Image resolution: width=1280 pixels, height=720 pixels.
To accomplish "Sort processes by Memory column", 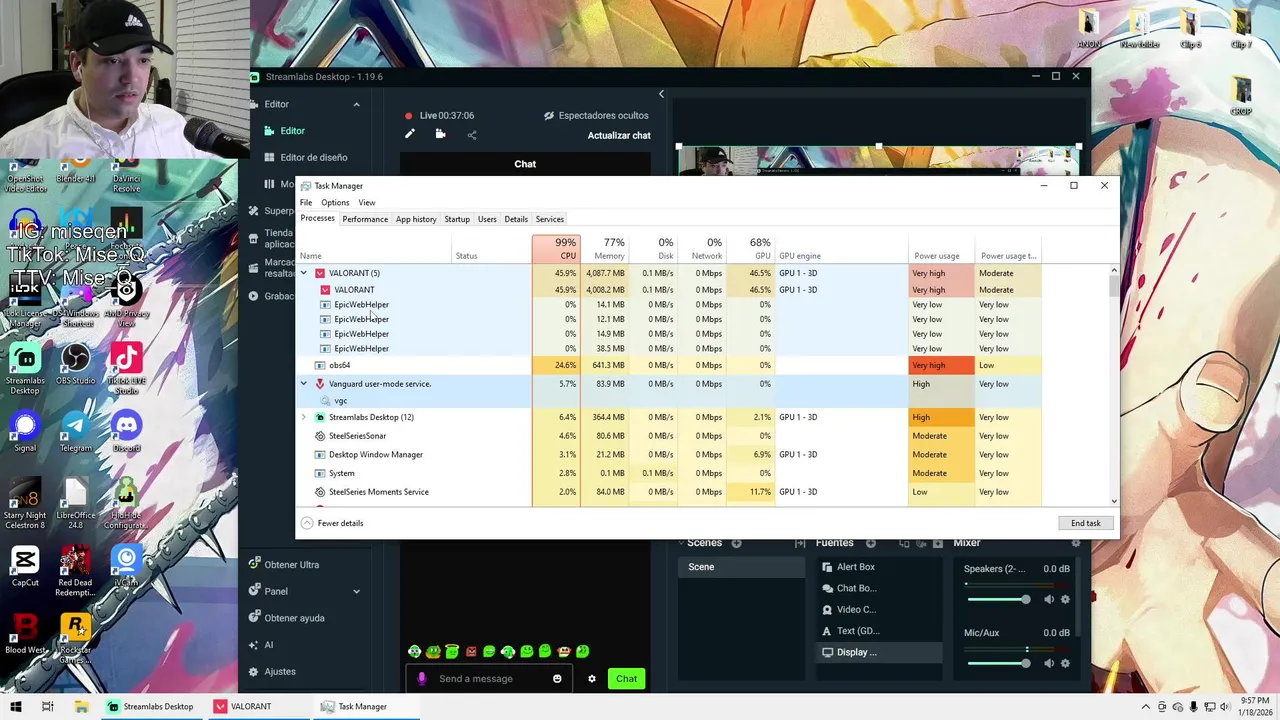I will 604,249.
